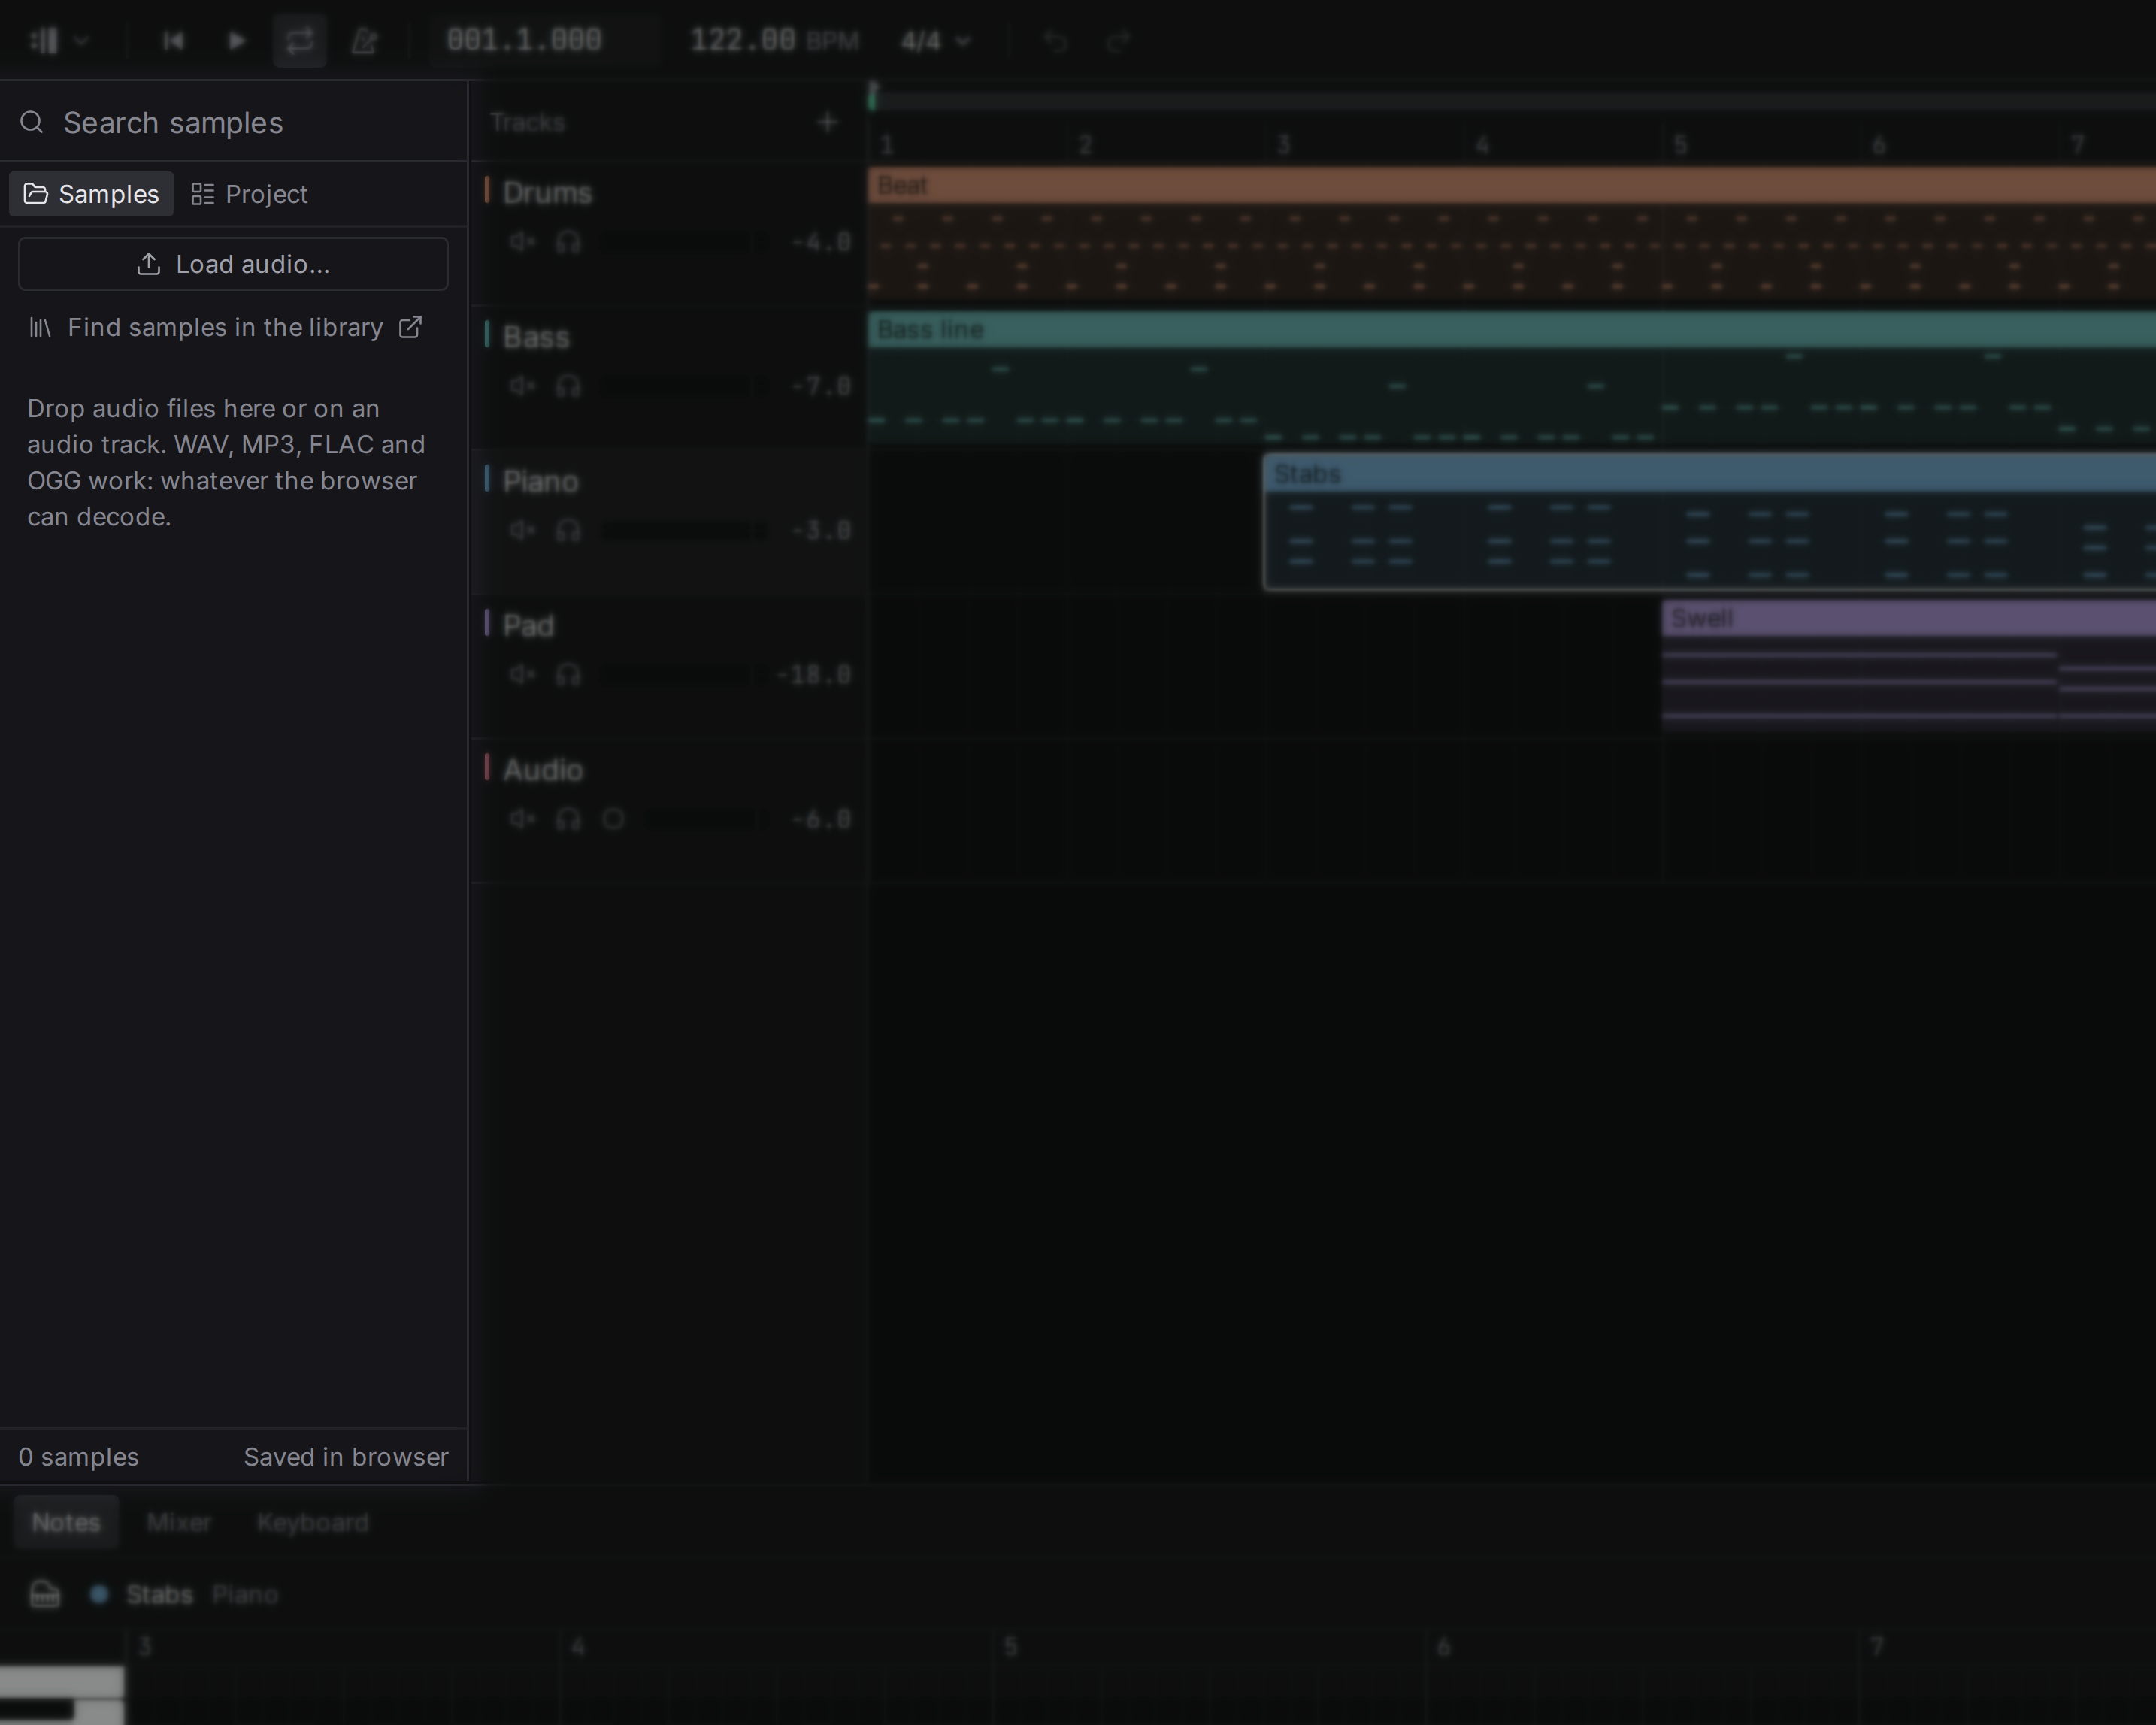Click the piano keys icon beside Stabs

[x=45, y=1594]
